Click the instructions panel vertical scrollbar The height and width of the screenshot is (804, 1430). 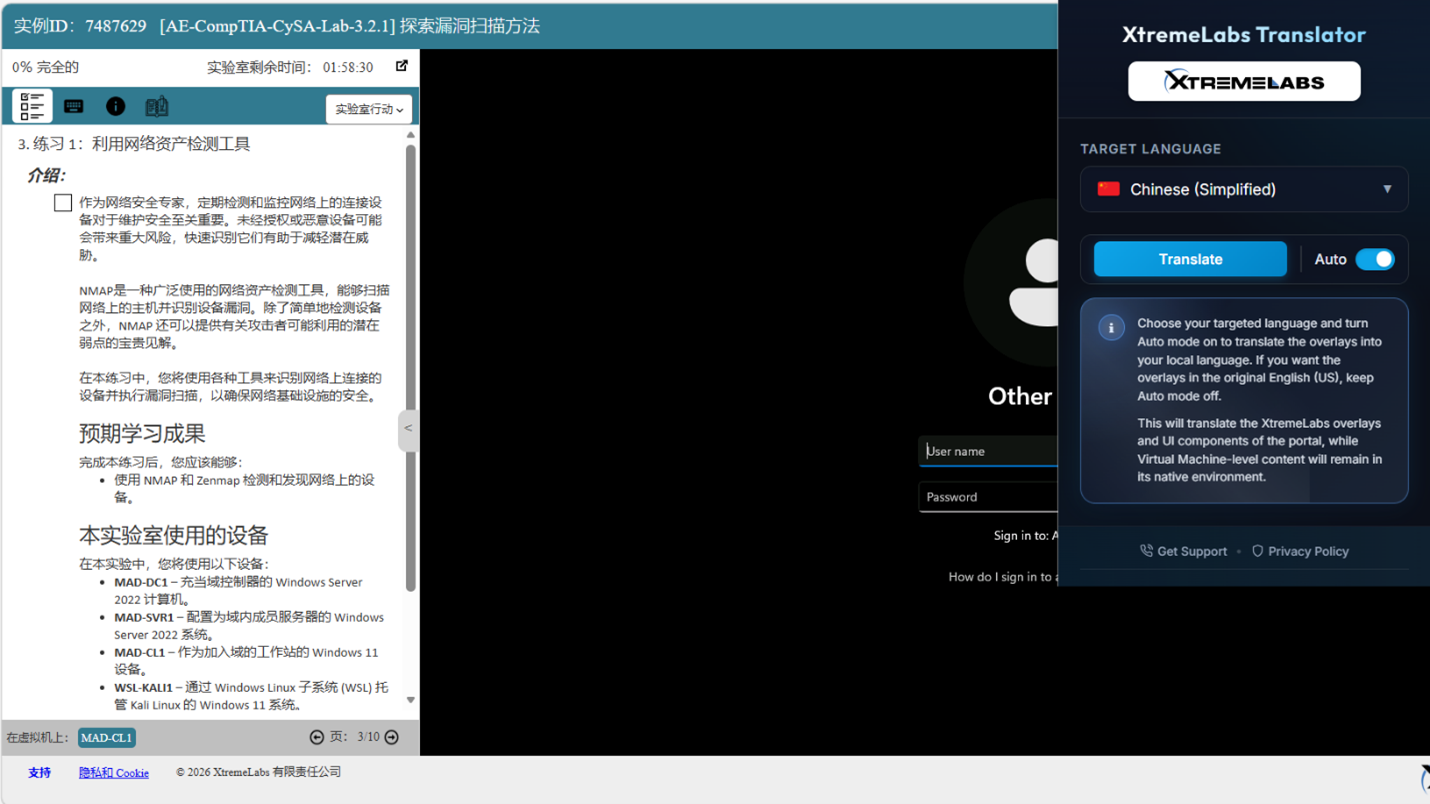tap(411, 370)
